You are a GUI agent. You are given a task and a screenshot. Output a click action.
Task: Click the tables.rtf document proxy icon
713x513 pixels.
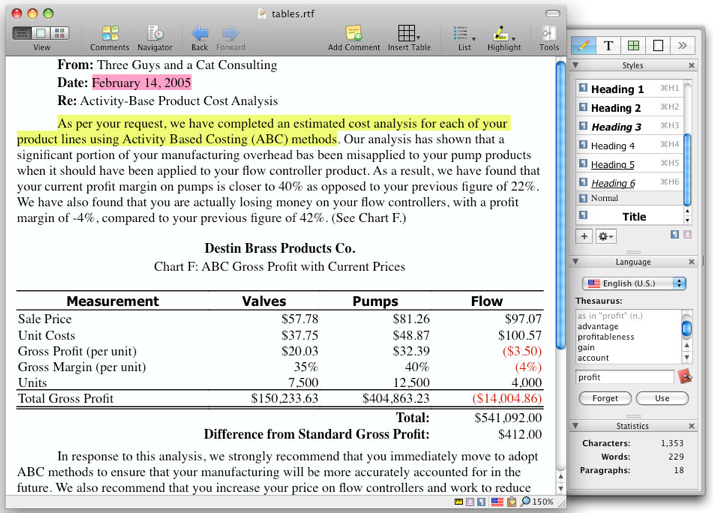pos(262,13)
